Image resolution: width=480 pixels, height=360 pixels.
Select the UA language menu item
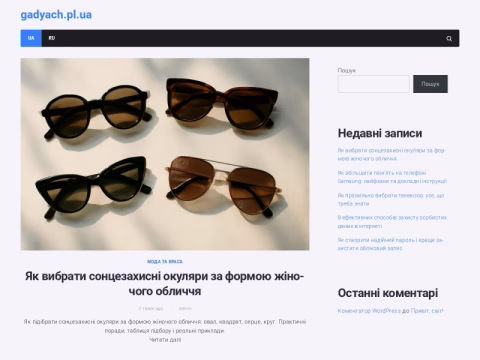tap(31, 38)
